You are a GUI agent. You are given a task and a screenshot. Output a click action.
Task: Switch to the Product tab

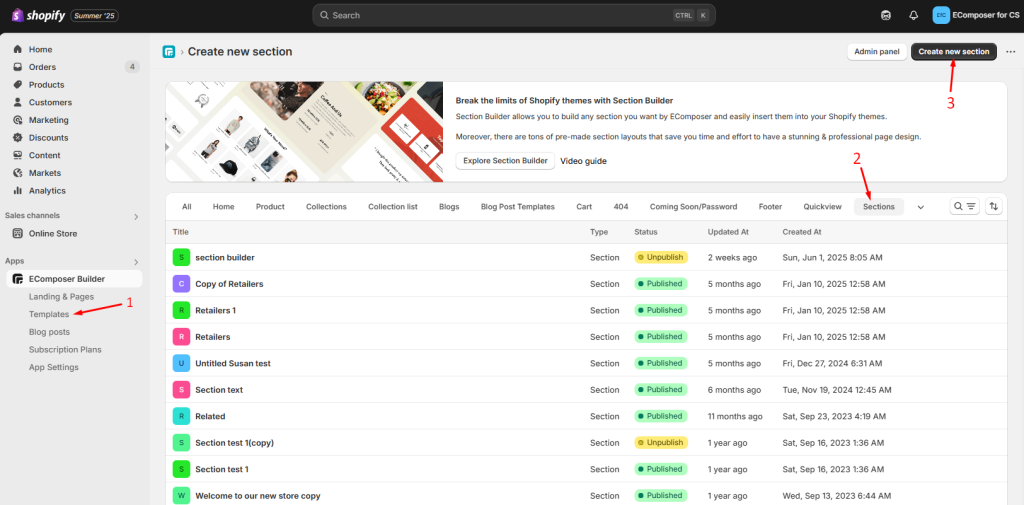270,206
